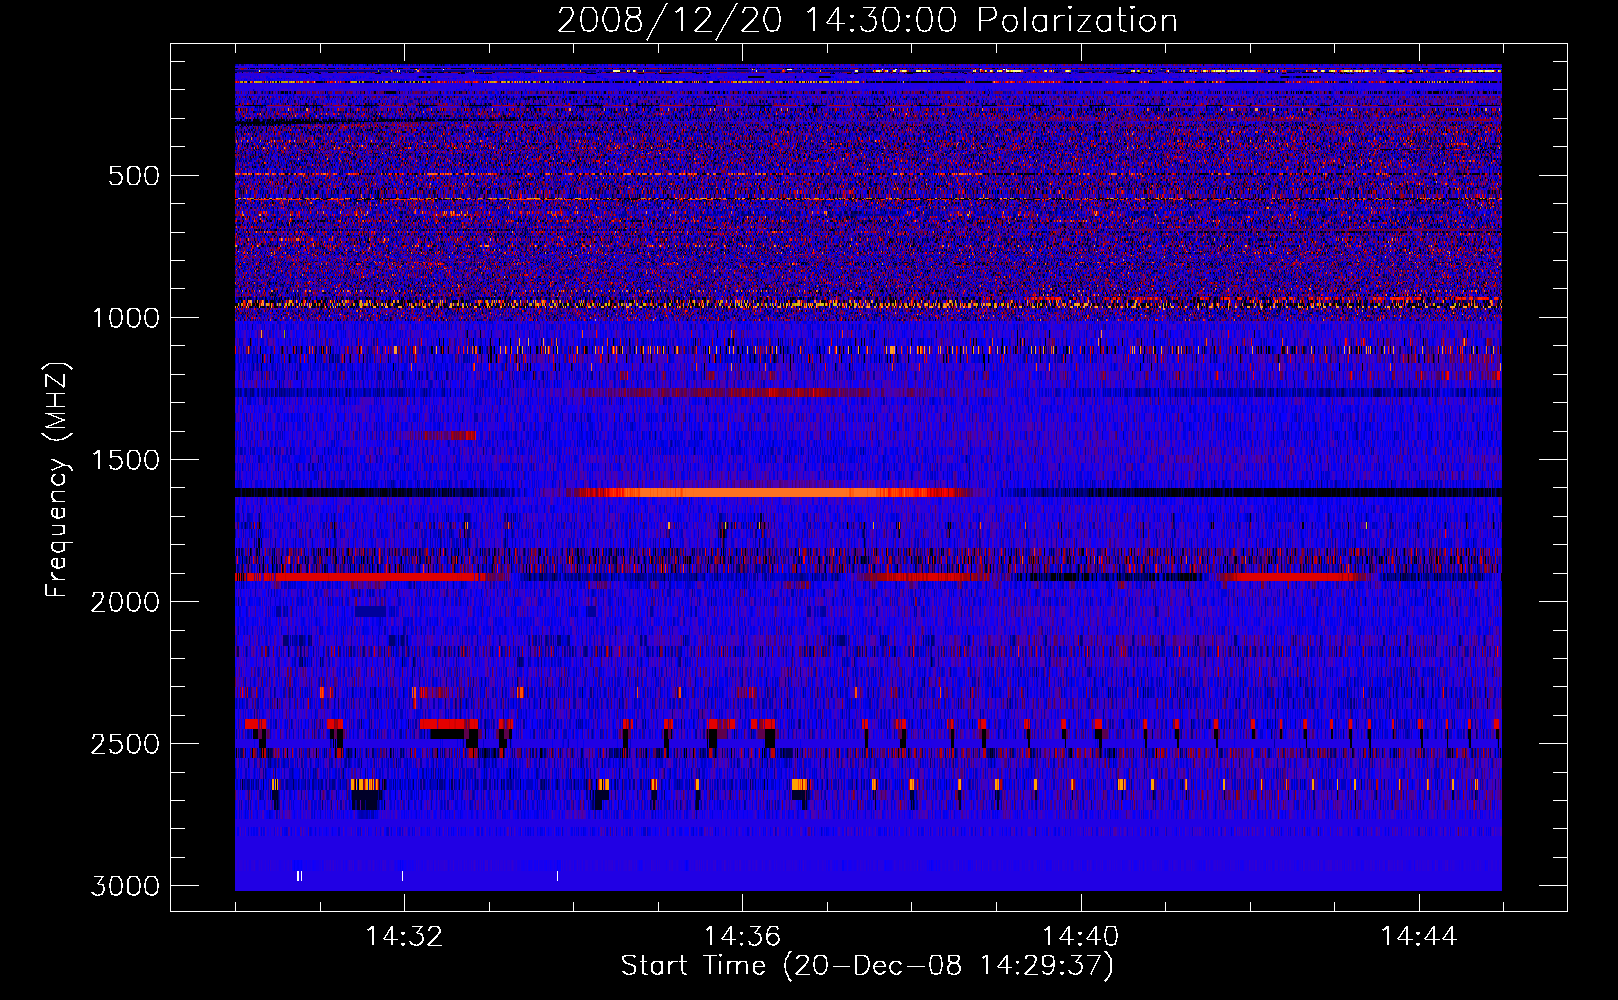Select the 1000 frequency axis label
The image size is (1618, 1000).
click(125, 318)
